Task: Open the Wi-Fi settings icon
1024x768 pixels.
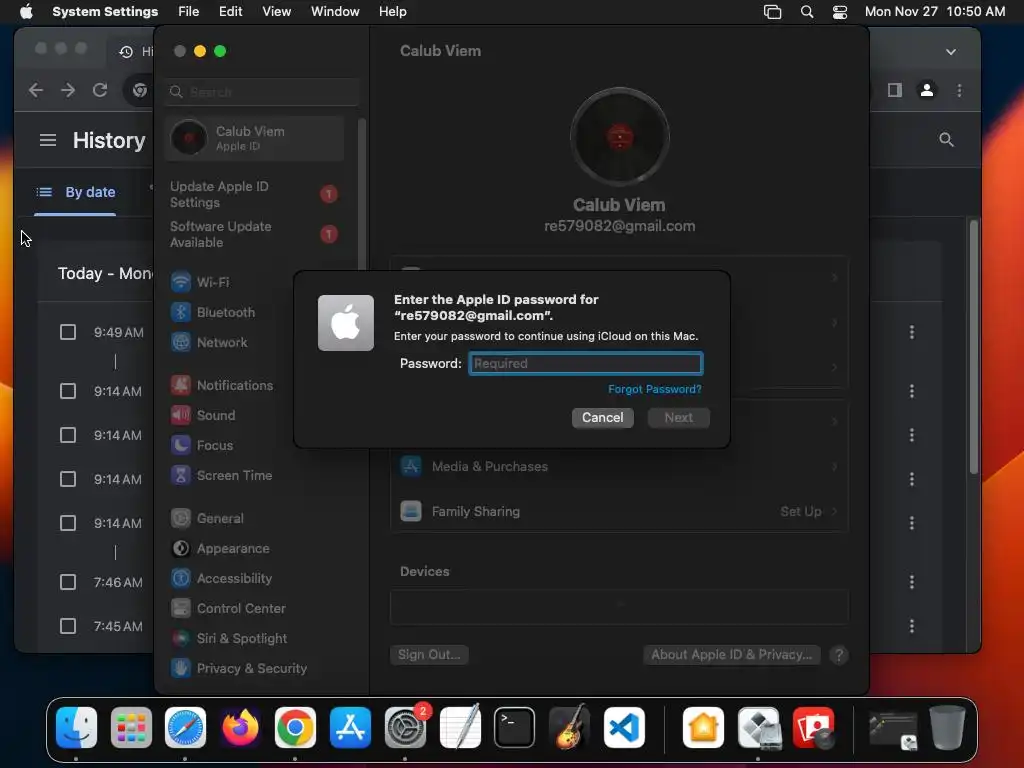Action: coord(181,282)
